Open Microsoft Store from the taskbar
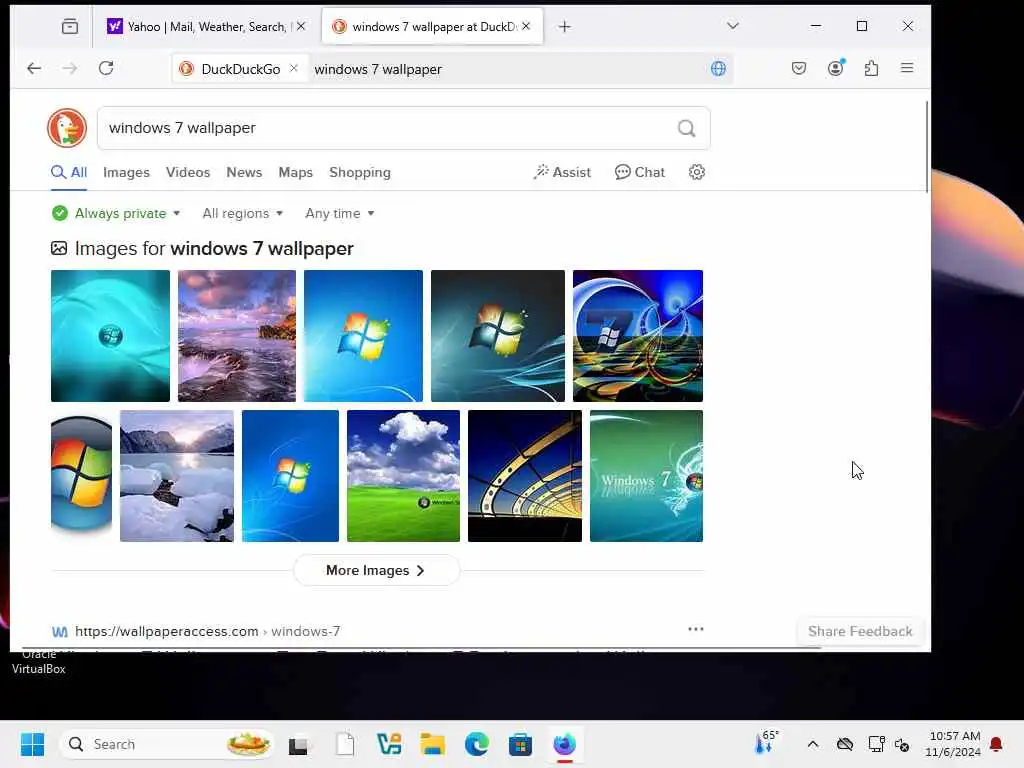 tap(520, 744)
